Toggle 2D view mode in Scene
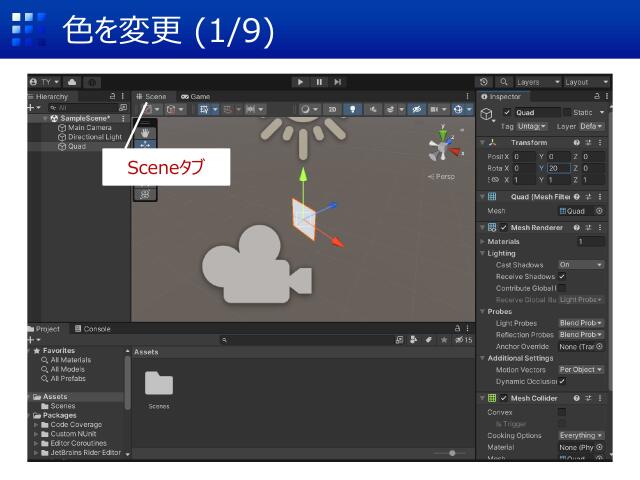 click(333, 109)
